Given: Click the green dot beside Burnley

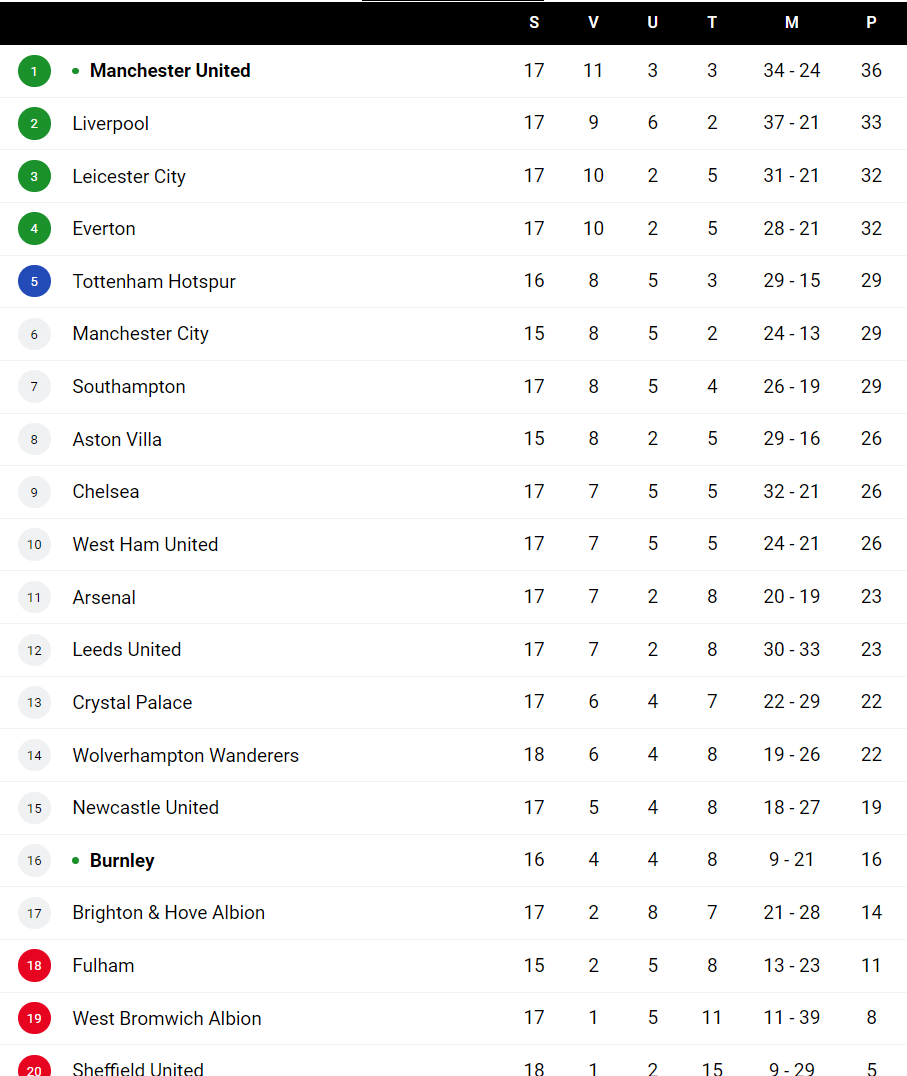Looking at the screenshot, I should pyautogui.click(x=75, y=860).
